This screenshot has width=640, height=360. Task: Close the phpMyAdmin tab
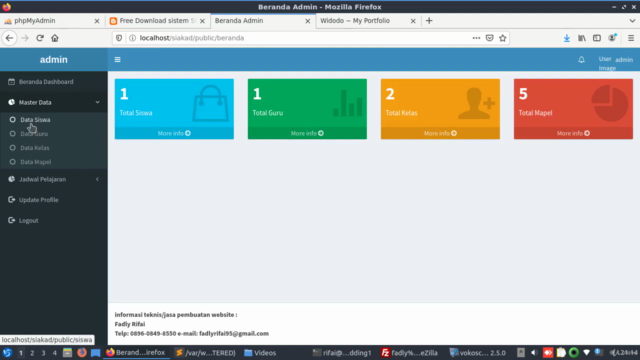click(x=97, y=21)
